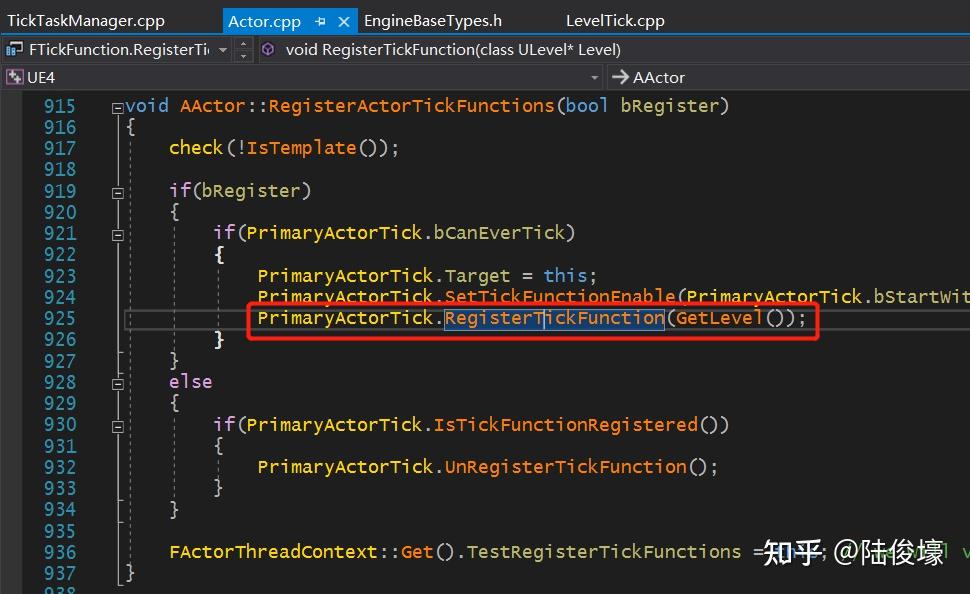This screenshot has width=970, height=594.
Task: Close the Actor.cpp tab with its X icon
Action: coord(342,19)
